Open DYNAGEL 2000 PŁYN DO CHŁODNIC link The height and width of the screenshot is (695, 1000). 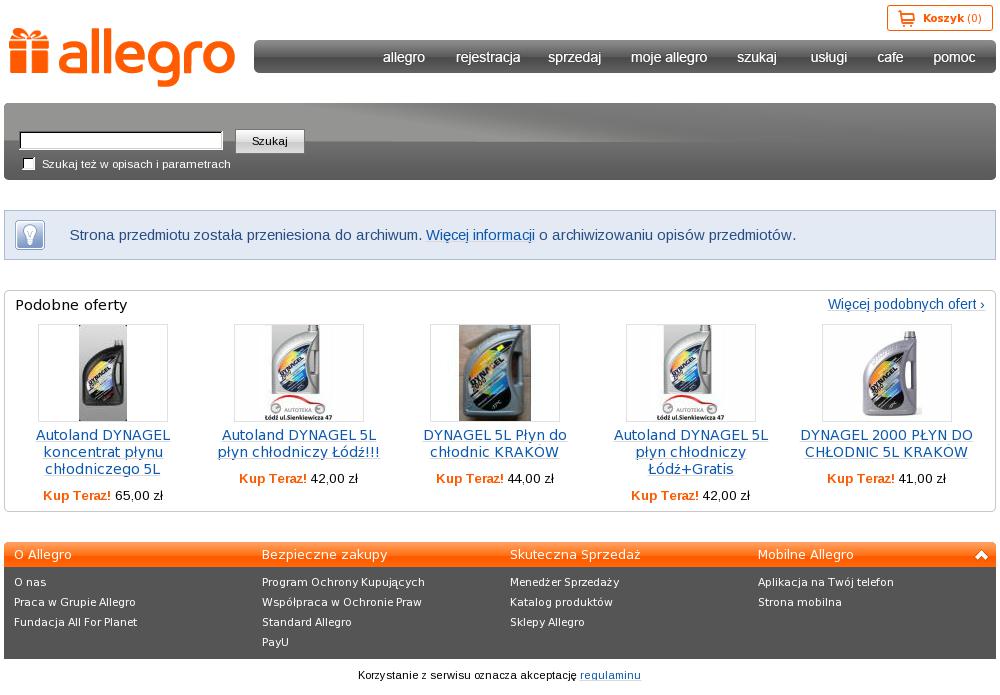tap(886, 444)
